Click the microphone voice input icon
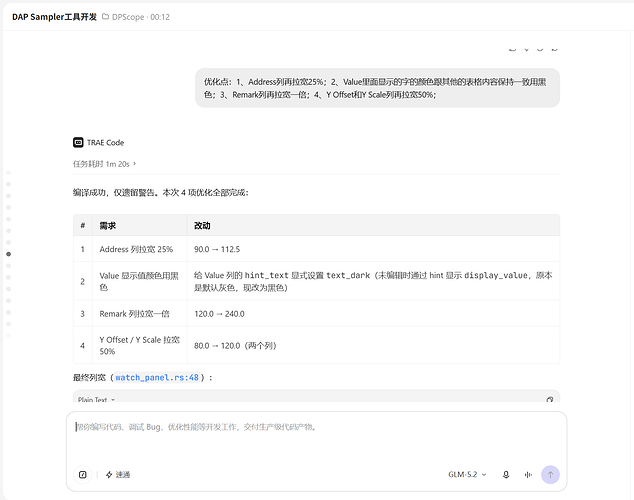The width and height of the screenshot is (634, 500). (506, 475)
